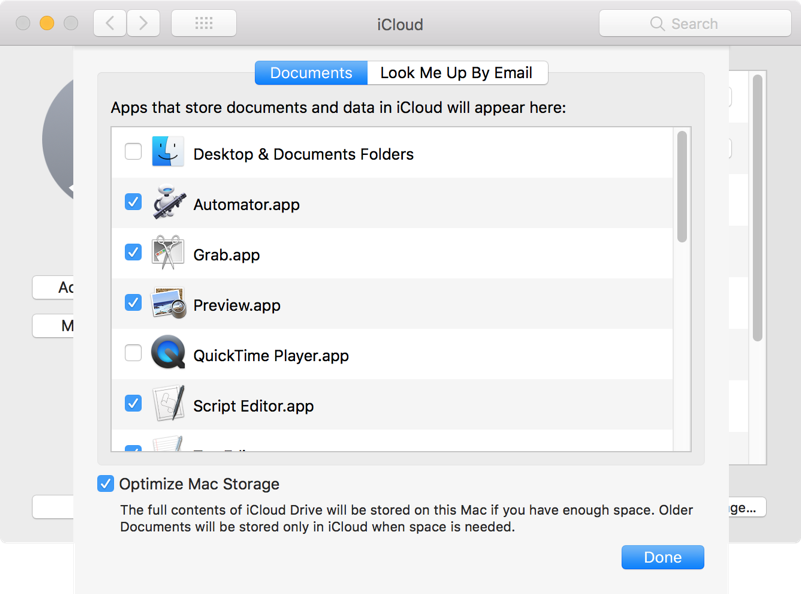Enable Desktop & Documents Folders checkbox
Viewport: 801px width, 594px height.
133,152
